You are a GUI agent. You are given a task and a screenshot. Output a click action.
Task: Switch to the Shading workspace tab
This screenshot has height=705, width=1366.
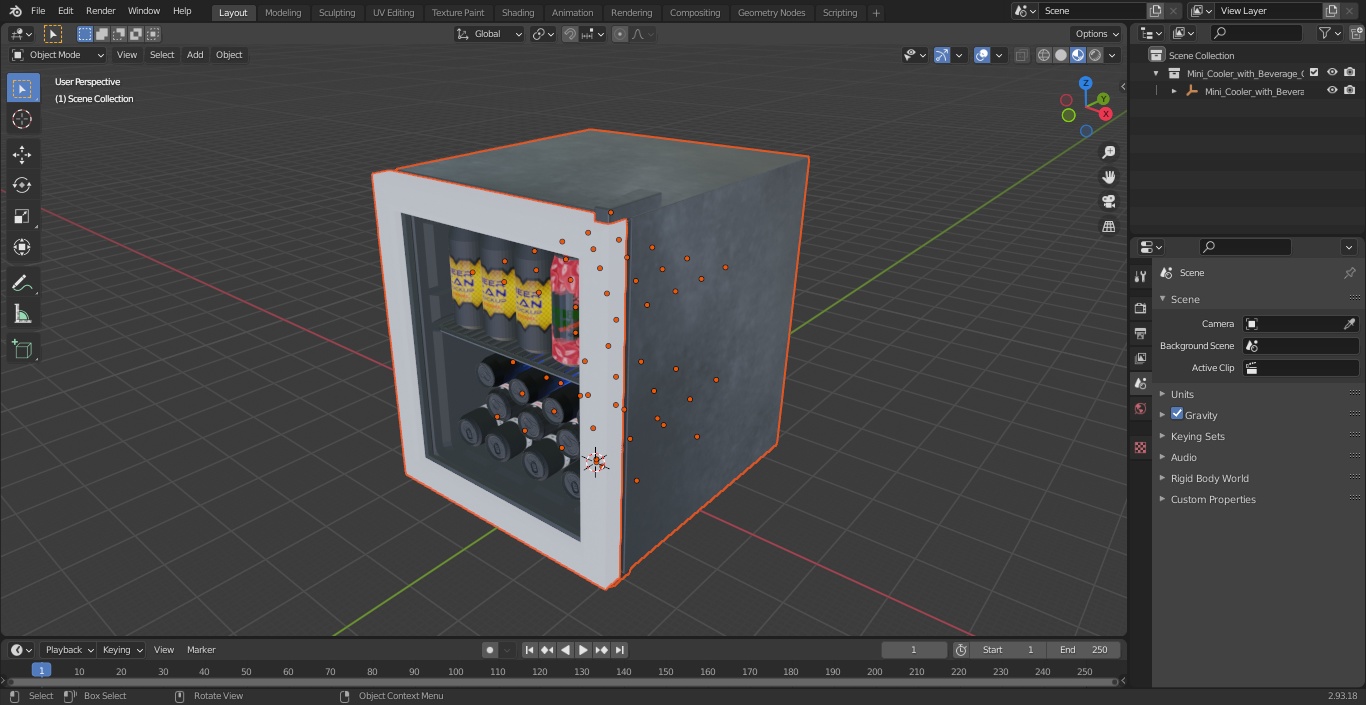click(x=518, y=13)
